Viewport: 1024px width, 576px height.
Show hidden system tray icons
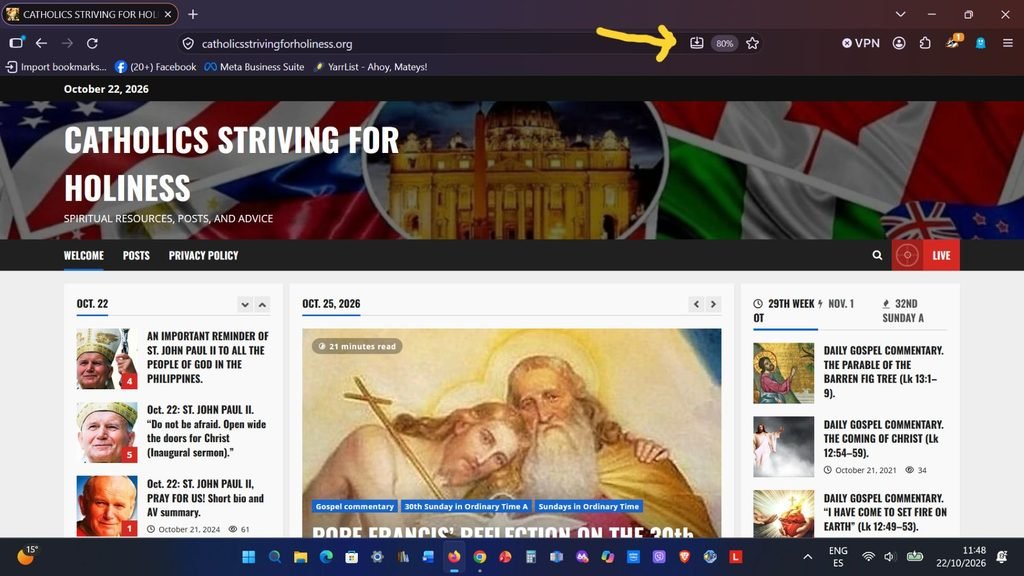pyautogui.click(x=808, y=557)
